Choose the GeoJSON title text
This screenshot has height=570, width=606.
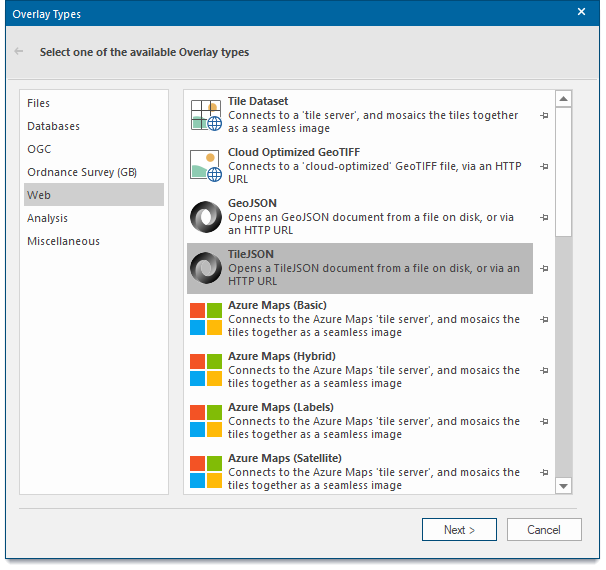tap(252, 203)
